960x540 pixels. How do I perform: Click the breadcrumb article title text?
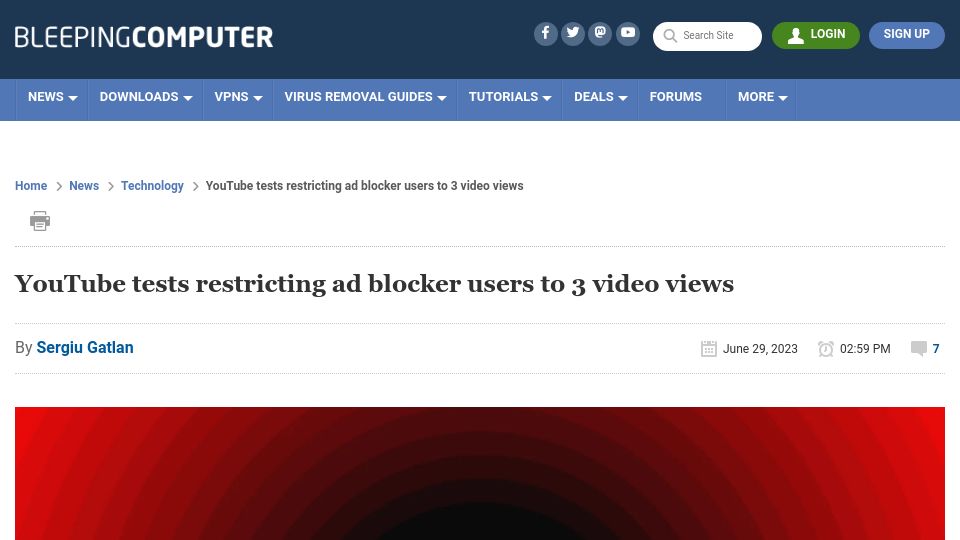coord(364,186)
